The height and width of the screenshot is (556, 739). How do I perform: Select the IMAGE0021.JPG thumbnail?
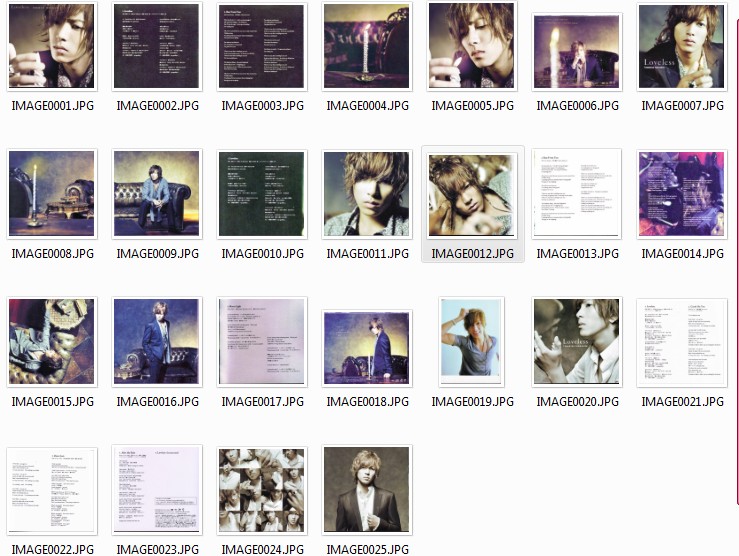tap(682, 342)
